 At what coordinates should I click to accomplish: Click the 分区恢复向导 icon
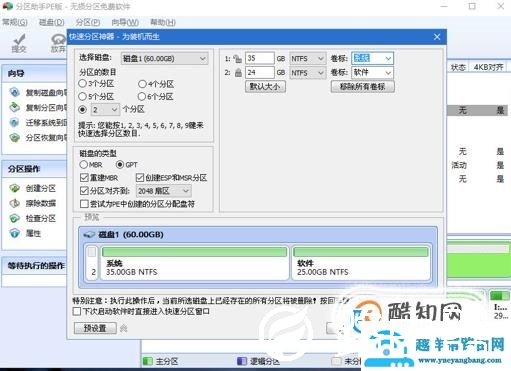pyautogui.click(x=15, y=137)
